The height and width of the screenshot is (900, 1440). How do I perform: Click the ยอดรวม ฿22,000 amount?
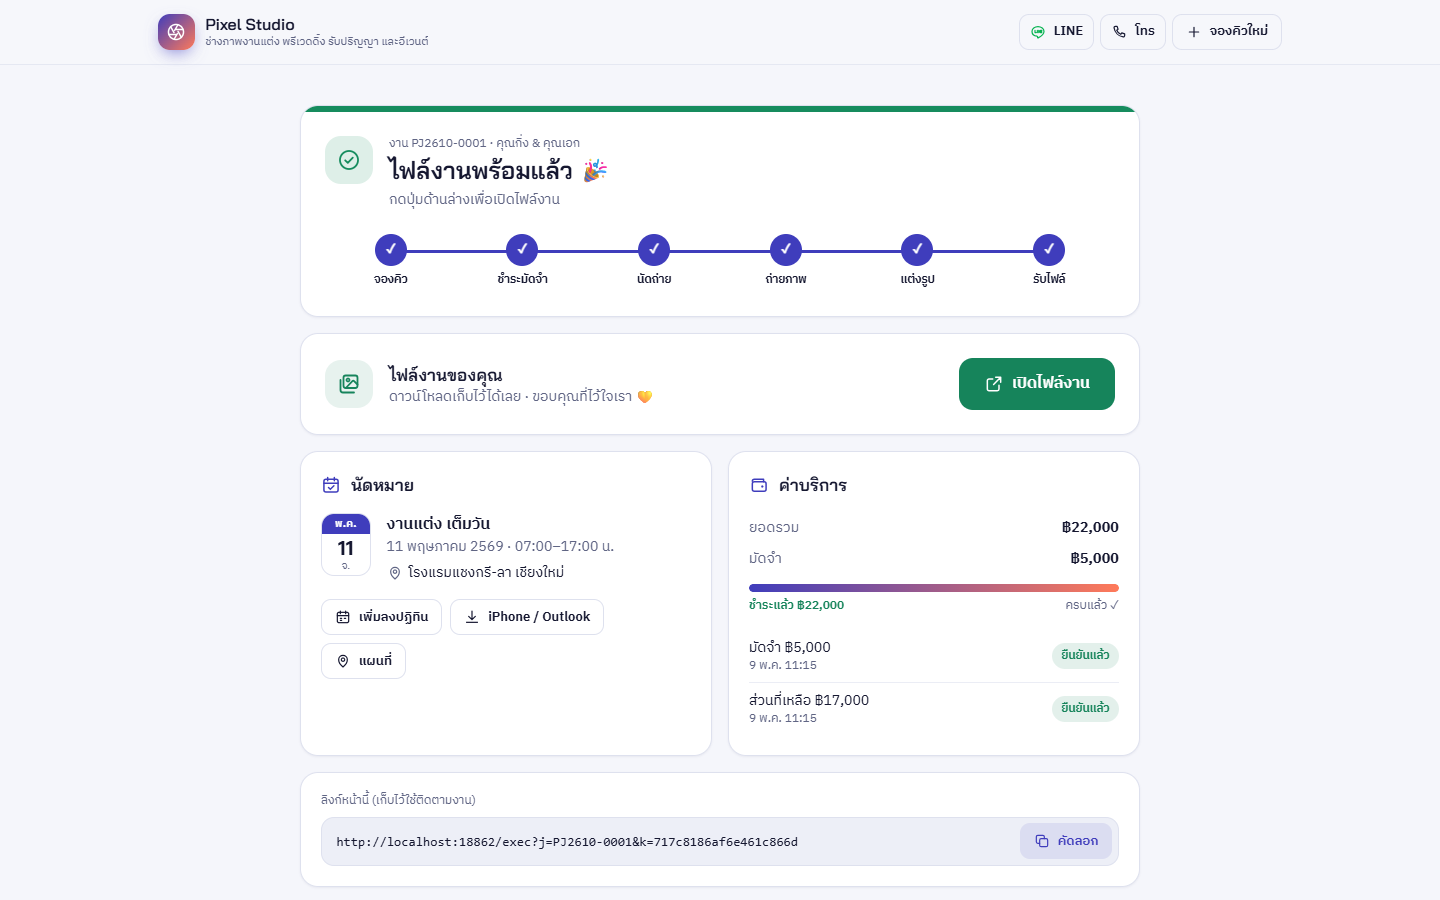(x=1090, y=527)
